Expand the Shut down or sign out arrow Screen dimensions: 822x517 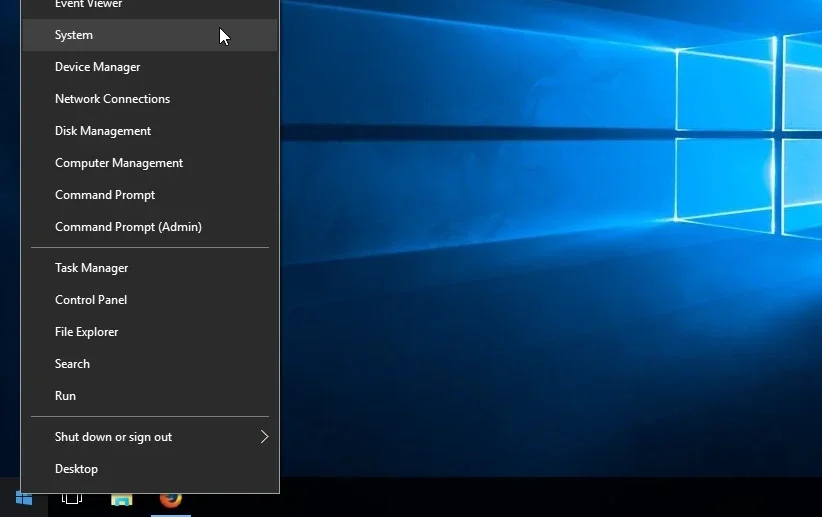point(264,437)
